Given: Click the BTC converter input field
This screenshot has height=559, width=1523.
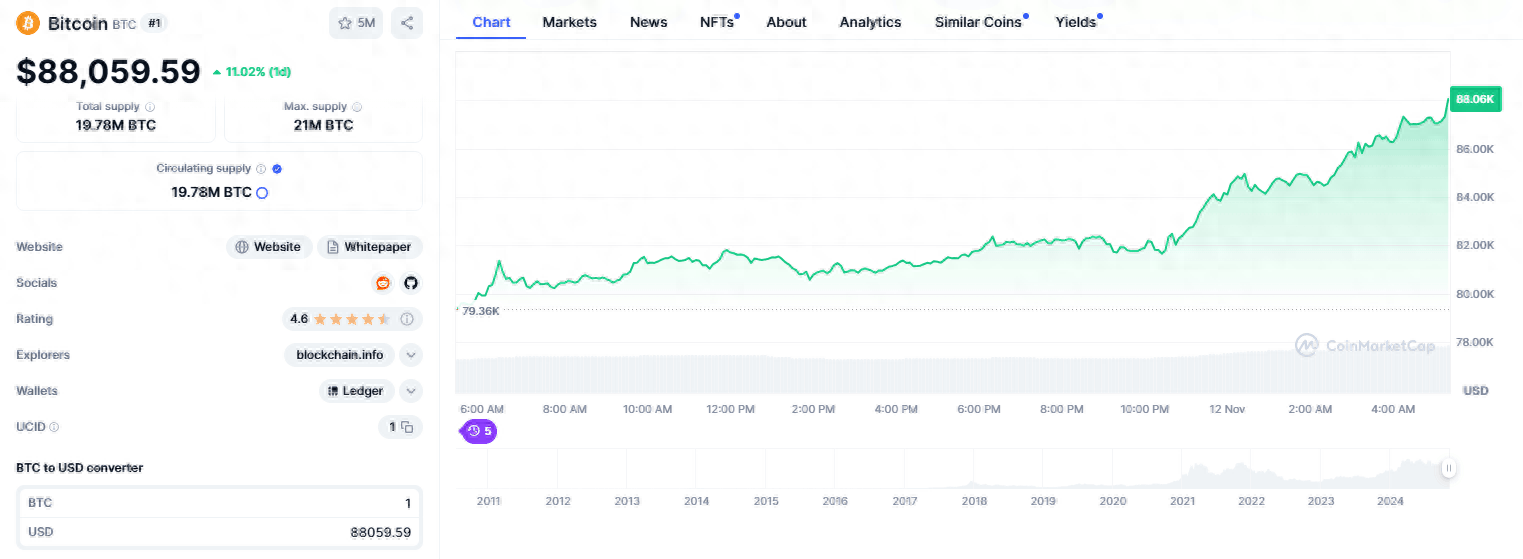Looking at the screenshot, I should (220, 503).
